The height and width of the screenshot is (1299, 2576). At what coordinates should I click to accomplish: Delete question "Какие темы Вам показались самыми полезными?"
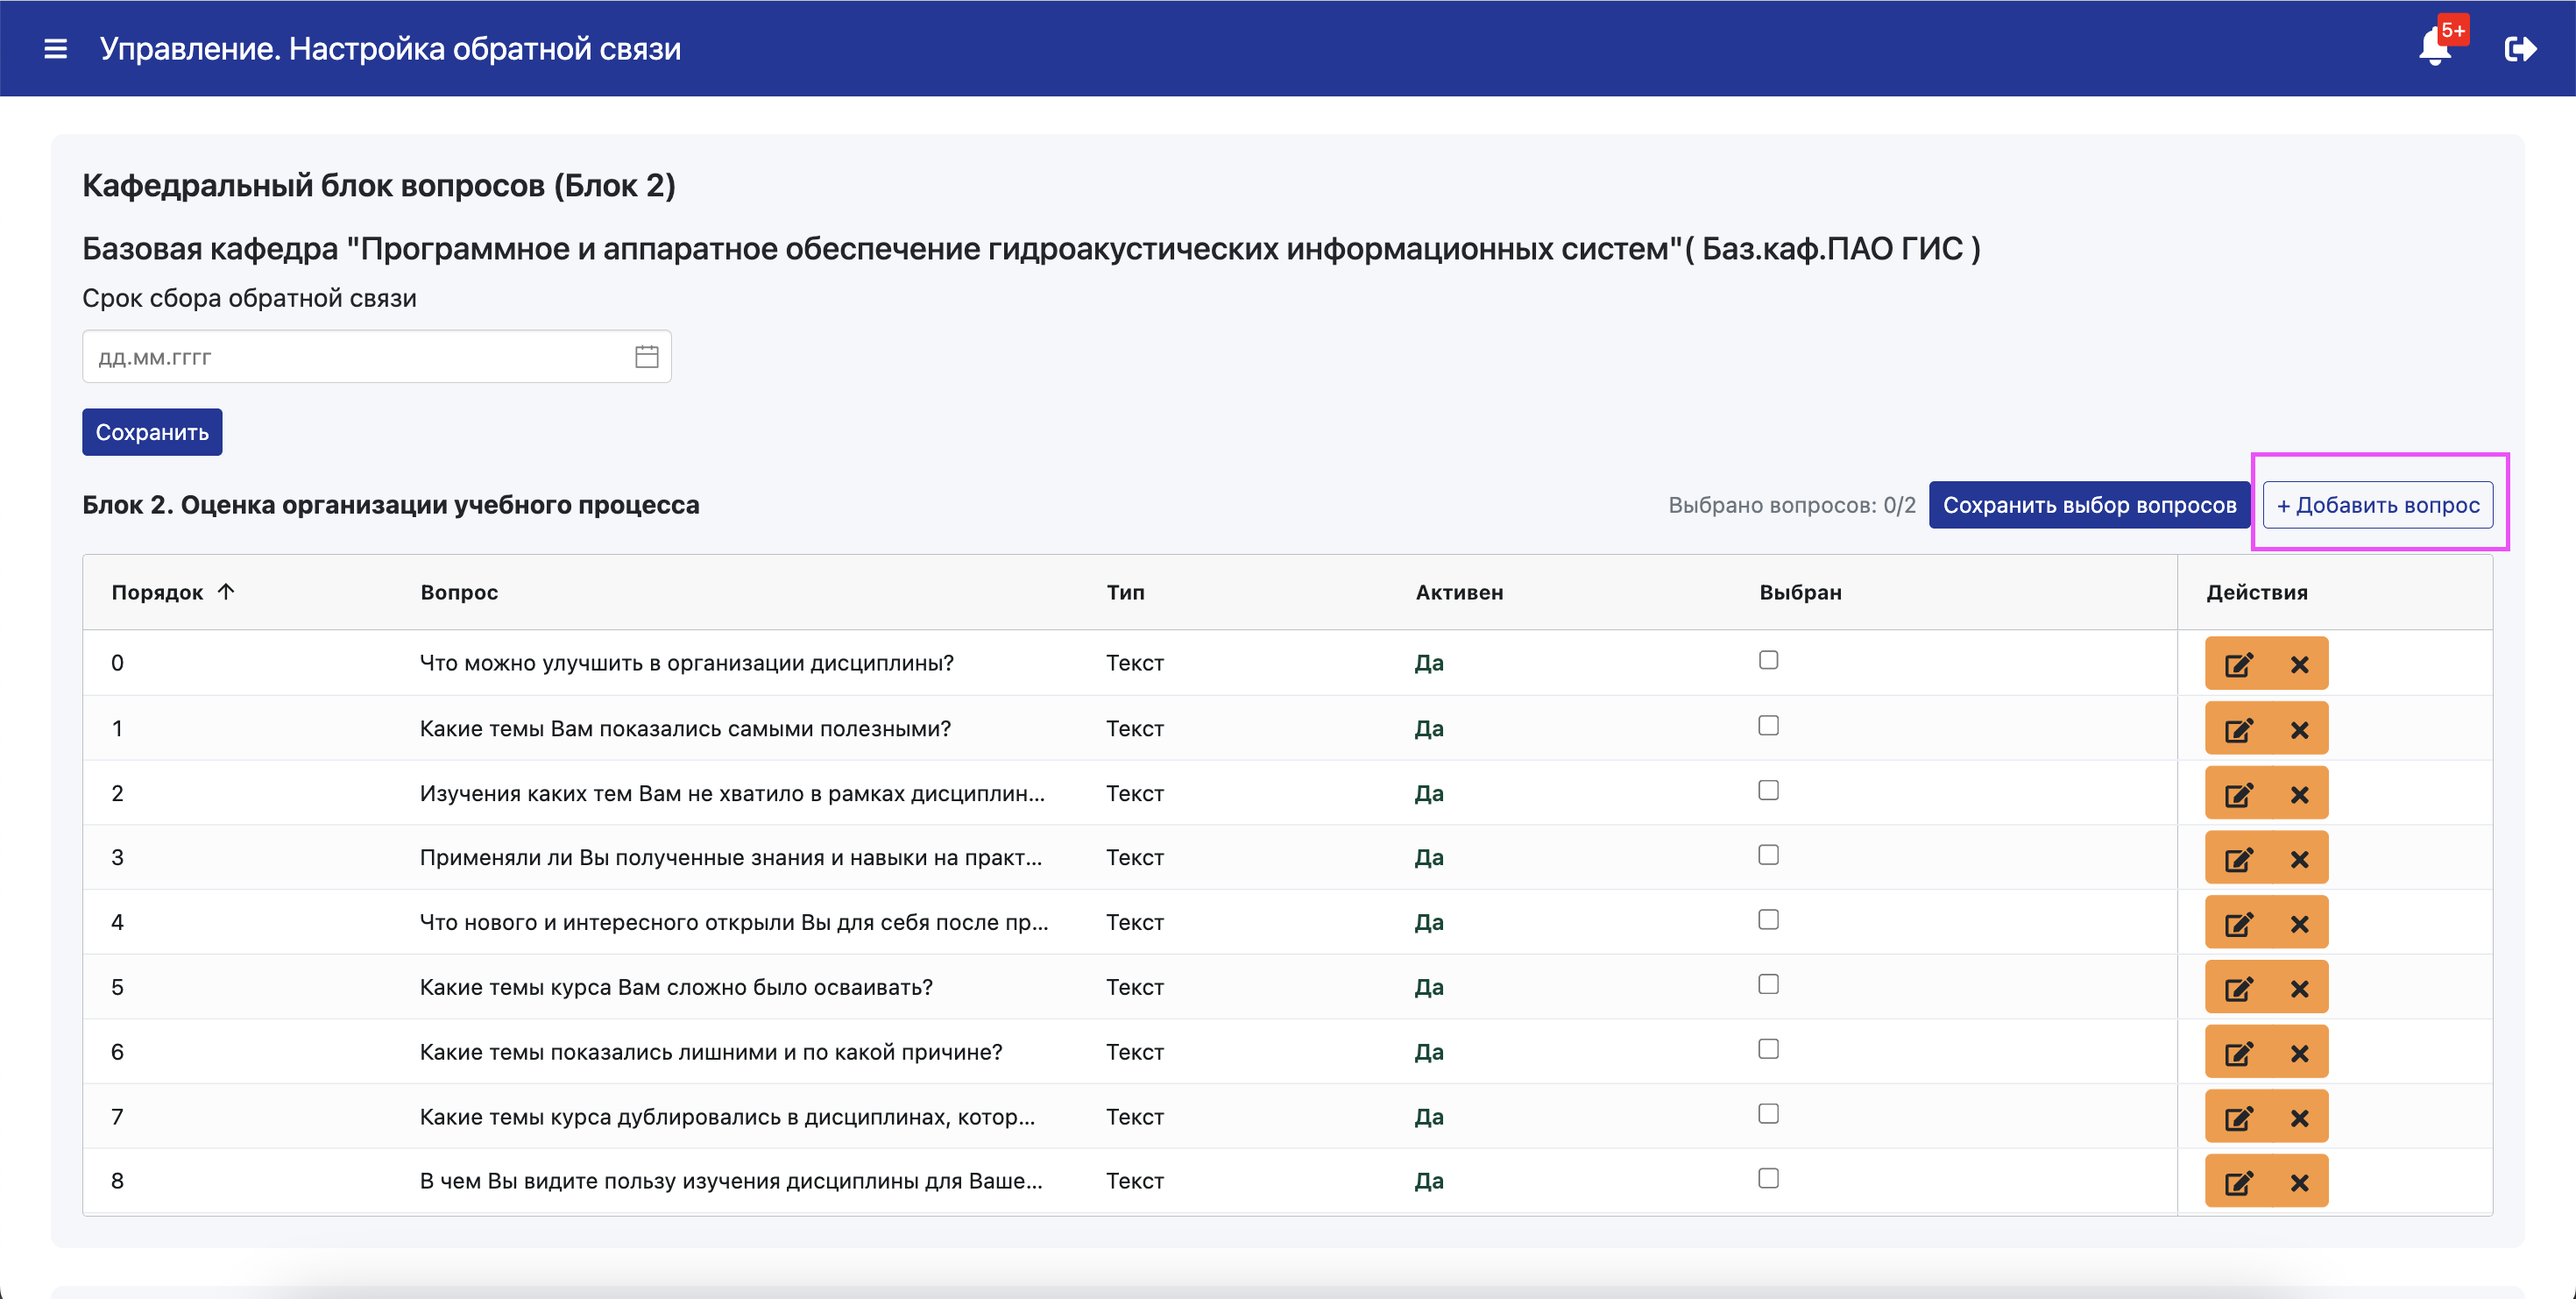pos(2299,729)
